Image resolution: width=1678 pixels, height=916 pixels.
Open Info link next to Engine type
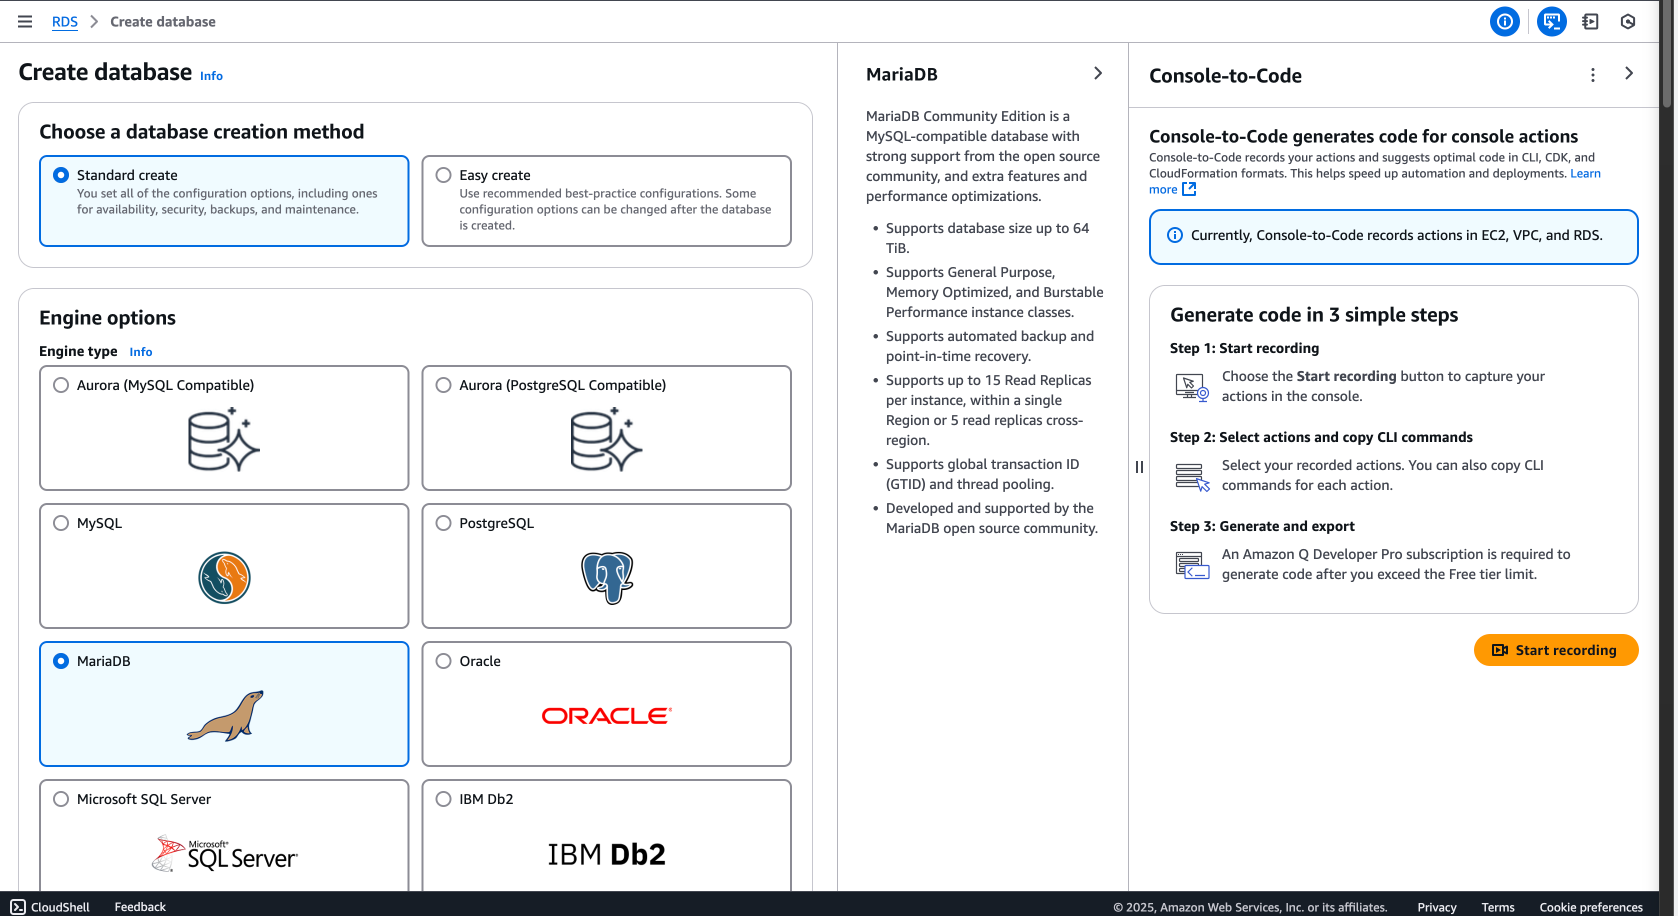click(141, 352)
